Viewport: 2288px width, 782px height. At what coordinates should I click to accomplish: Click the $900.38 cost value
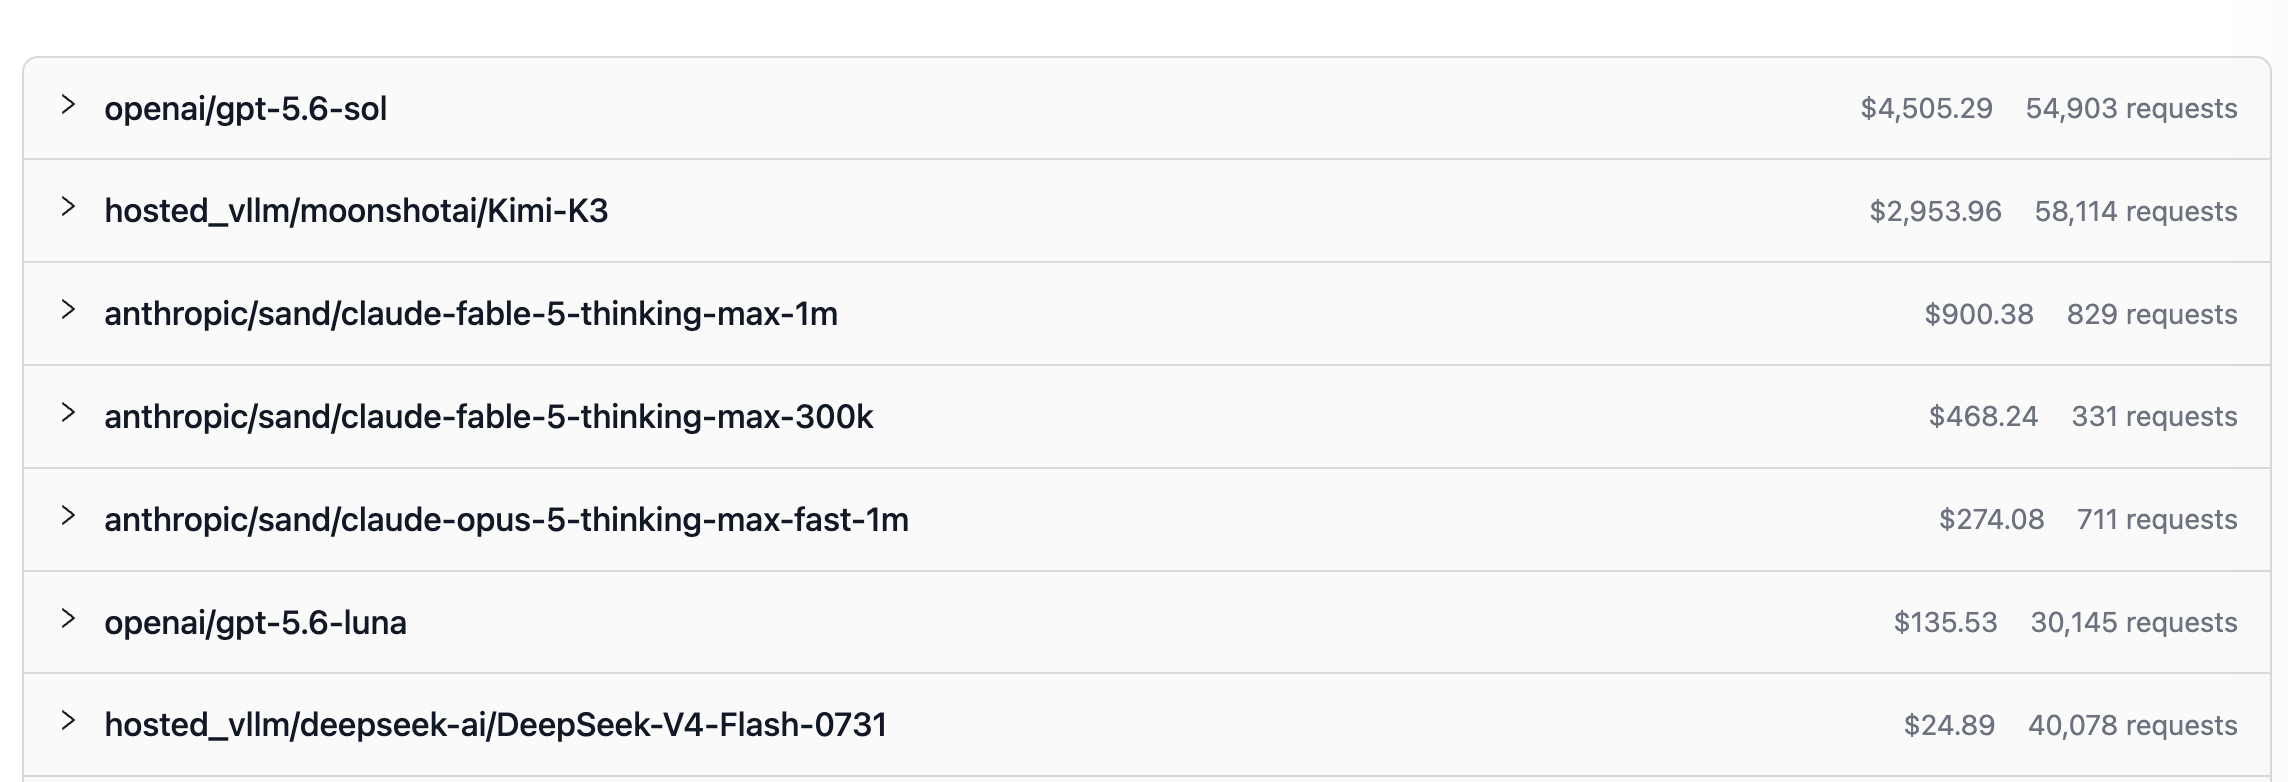(x=1979, y=314)
